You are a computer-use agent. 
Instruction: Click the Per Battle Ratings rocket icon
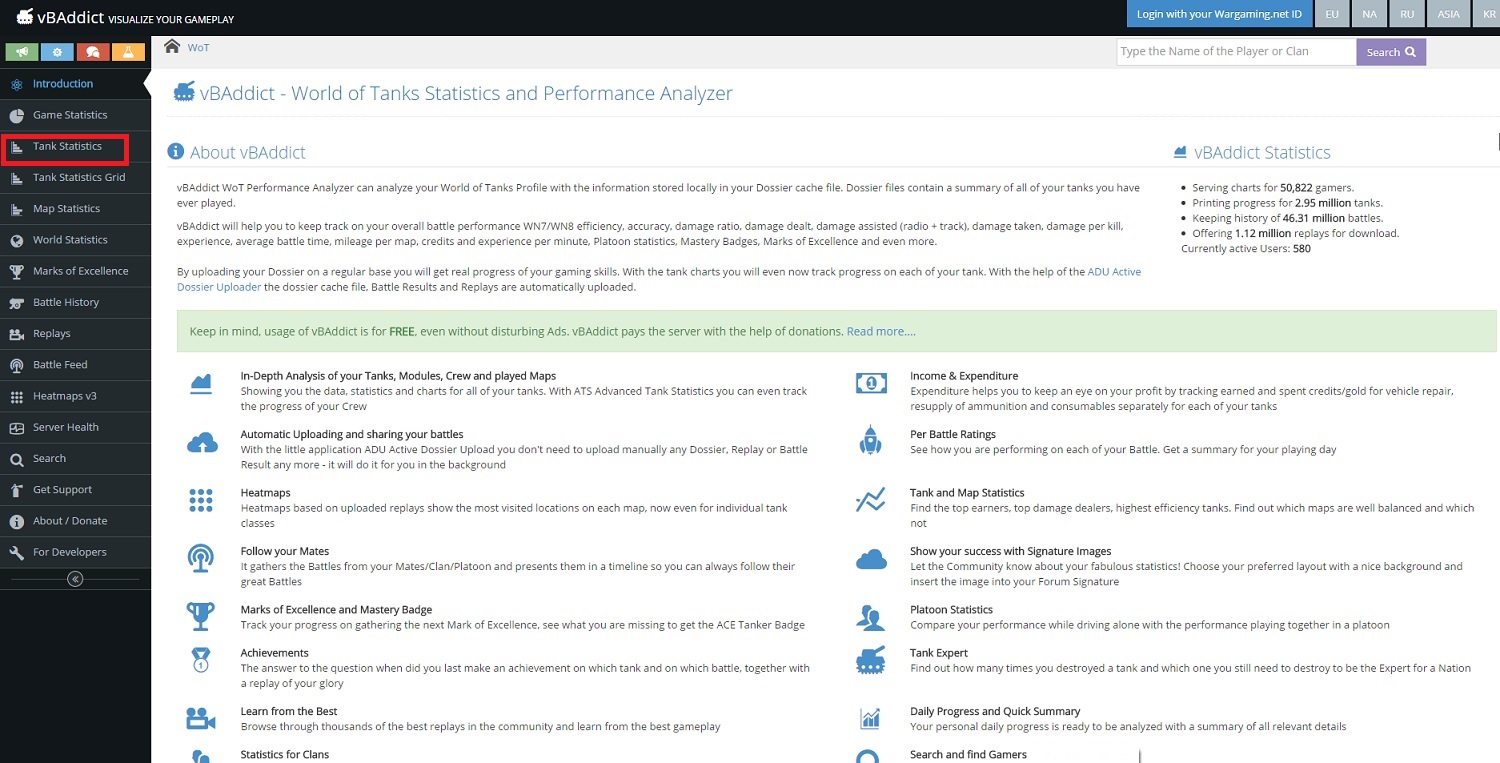(x=870, y=441)
